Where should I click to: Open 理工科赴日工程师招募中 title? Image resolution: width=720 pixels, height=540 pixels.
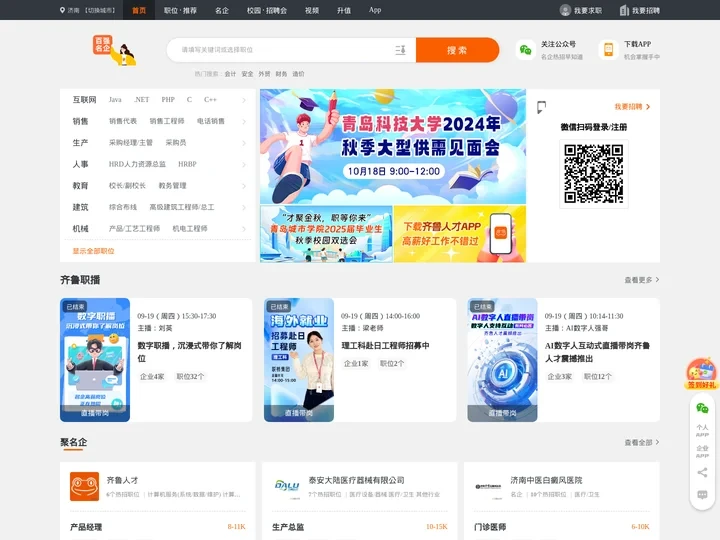click(x=385, y=346)
